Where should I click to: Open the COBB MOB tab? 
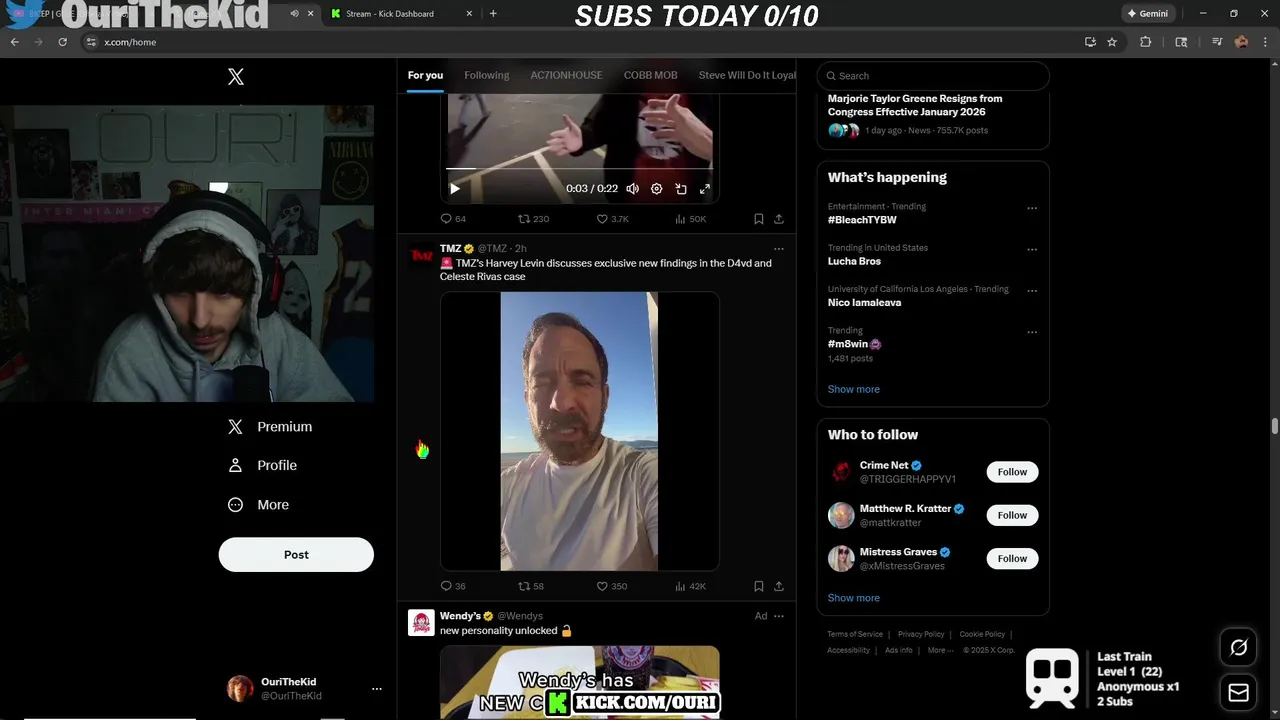pyautogui.click(x=651, y=75)
